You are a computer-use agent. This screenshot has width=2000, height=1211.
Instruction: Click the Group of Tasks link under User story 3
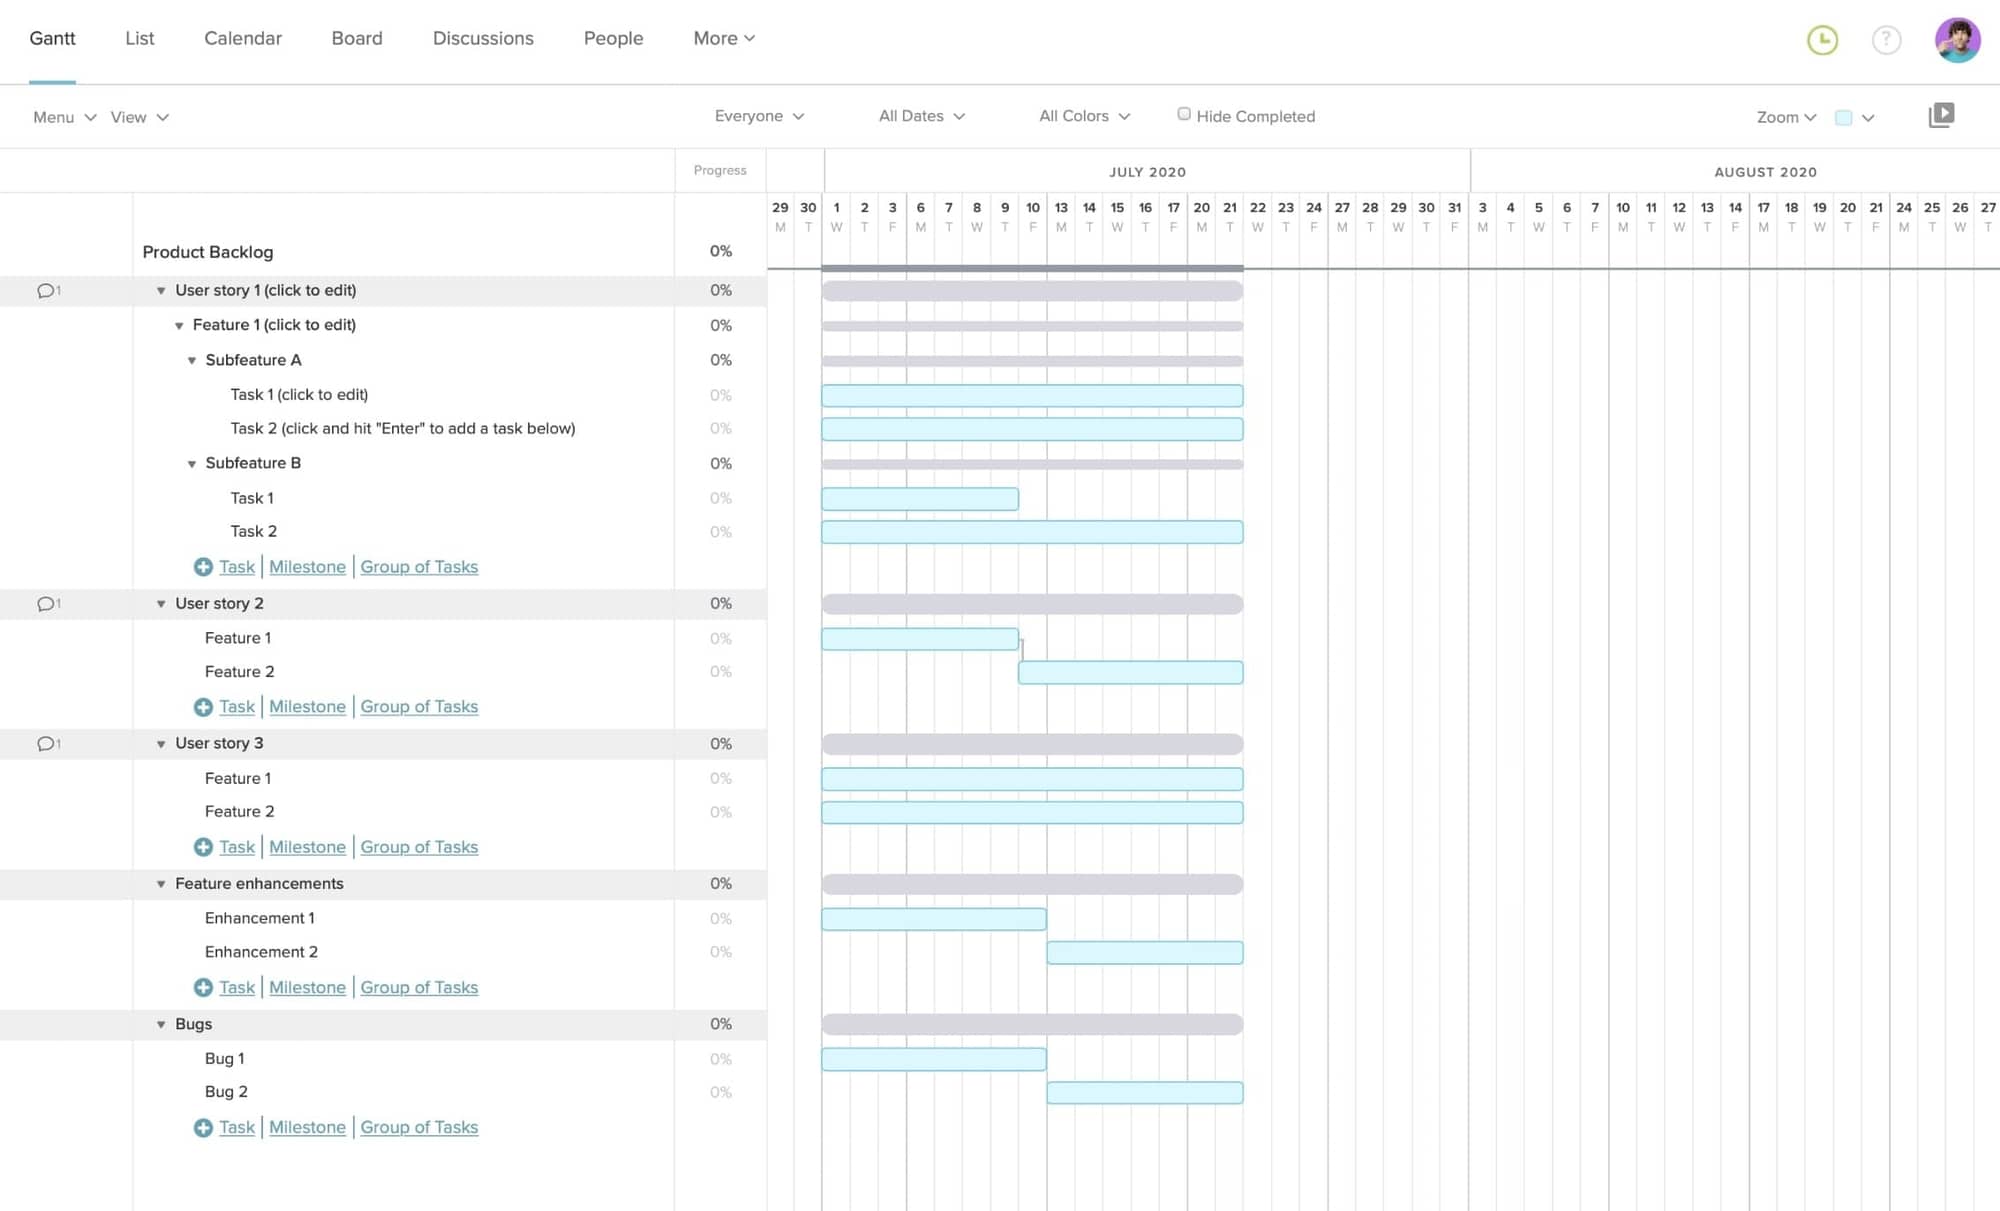[419, 846]
